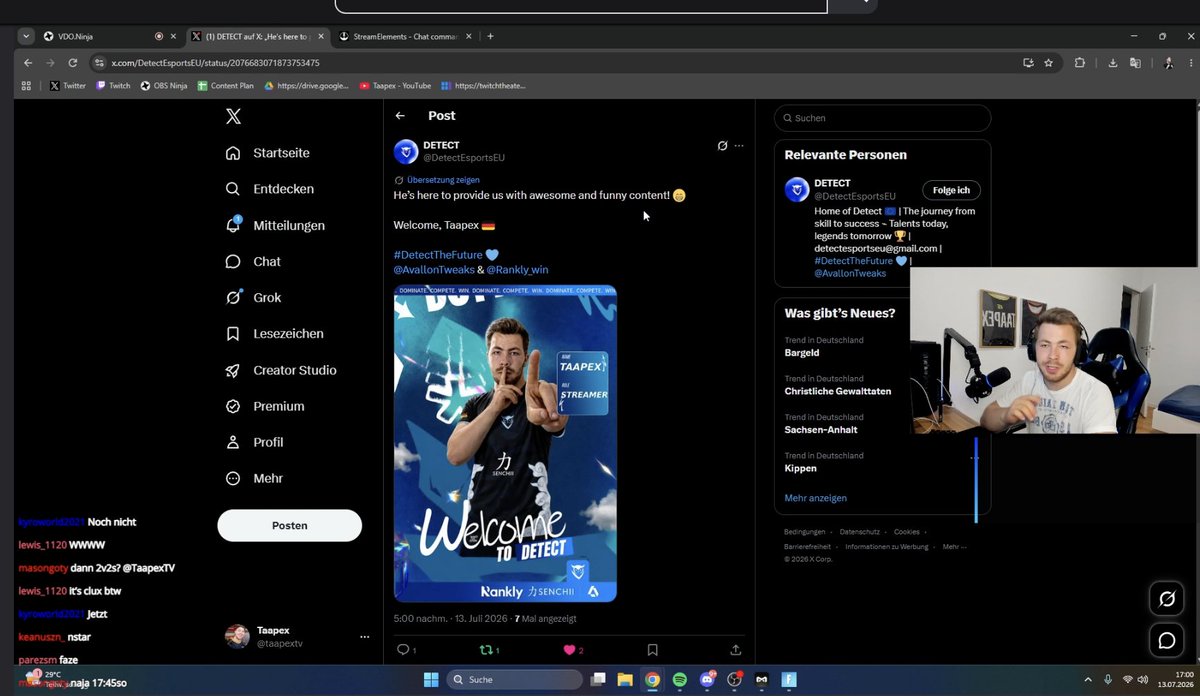The image size is (1200, 696).
Task: Open the OBS Ninja bookmark
Action: pos(164,86)
